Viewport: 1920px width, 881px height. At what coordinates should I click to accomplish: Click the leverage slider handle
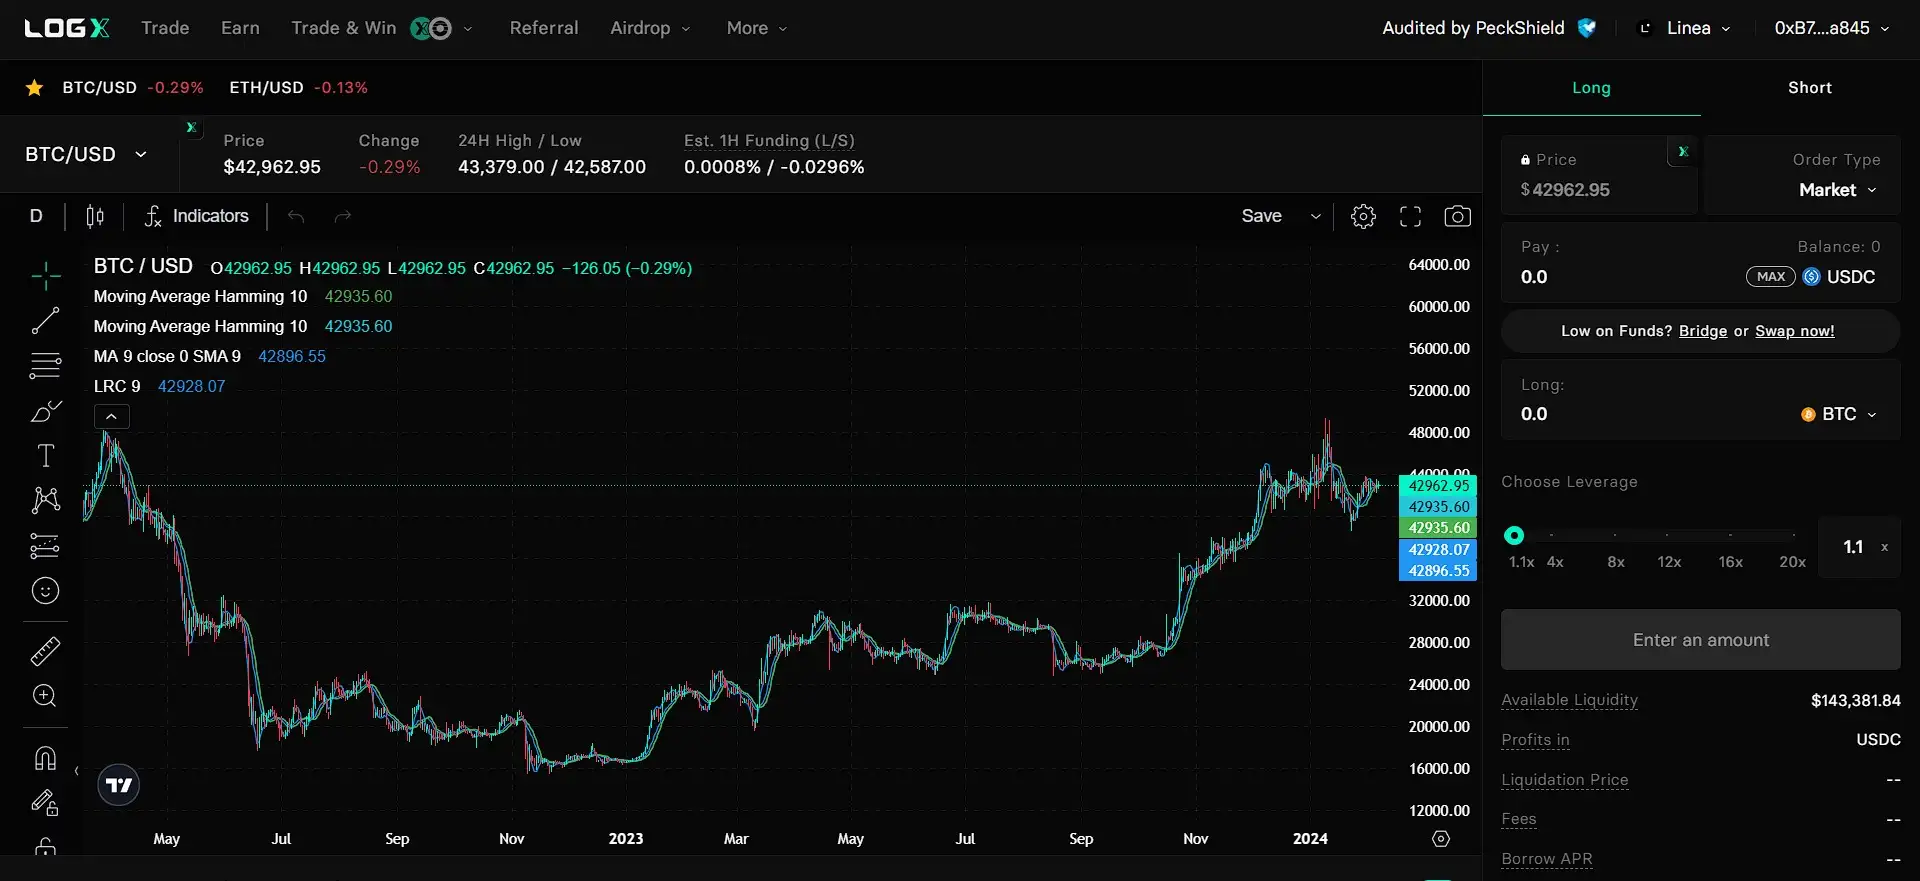(x=1514, y=536)
